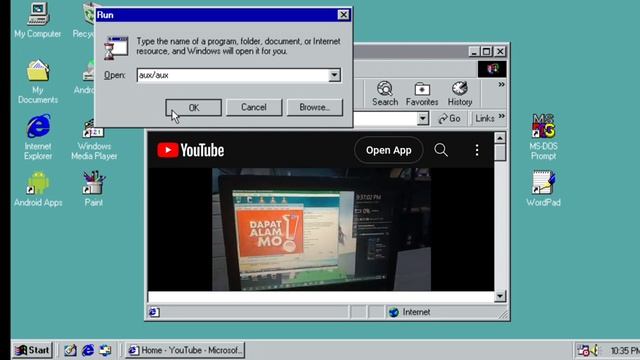Click Cancel in the Run dialog
Screen dimensions: 640x360
point(254,107)
